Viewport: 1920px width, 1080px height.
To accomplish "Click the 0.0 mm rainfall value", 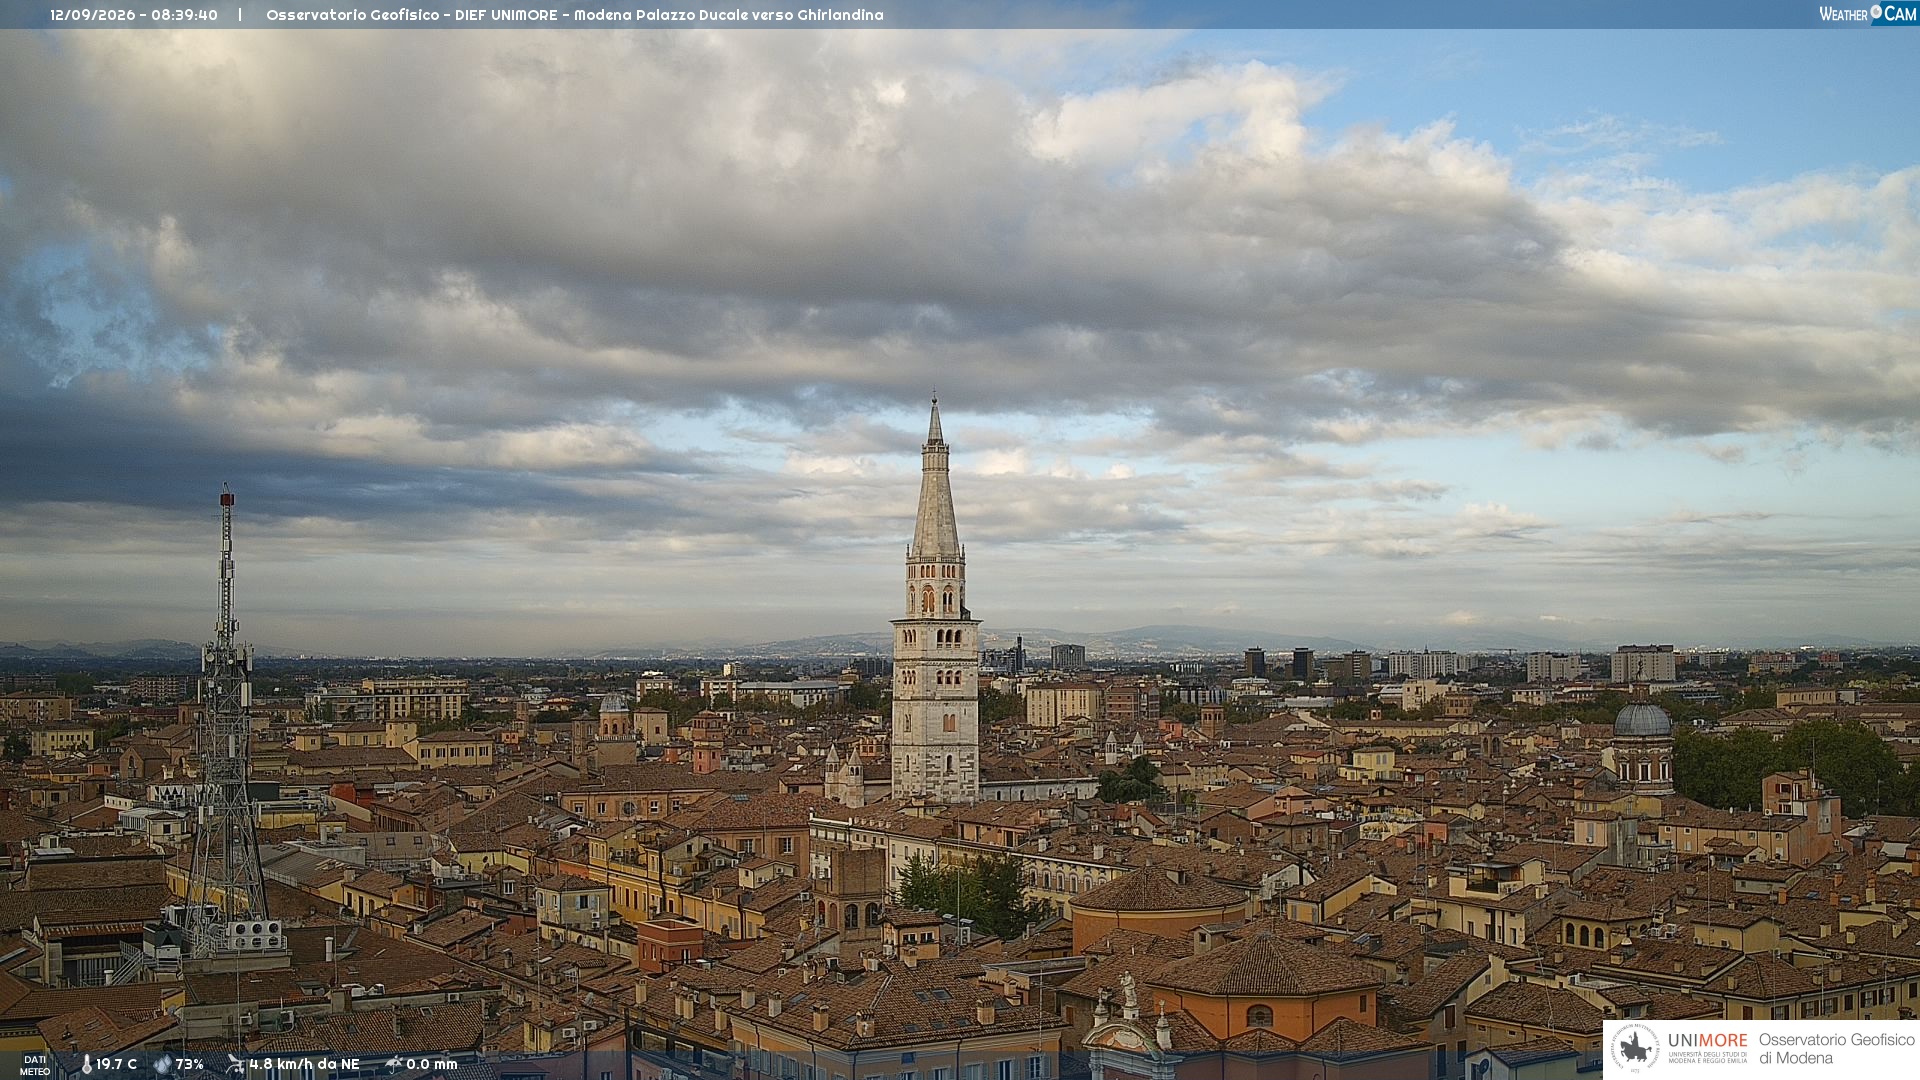I will point(432,1064).
